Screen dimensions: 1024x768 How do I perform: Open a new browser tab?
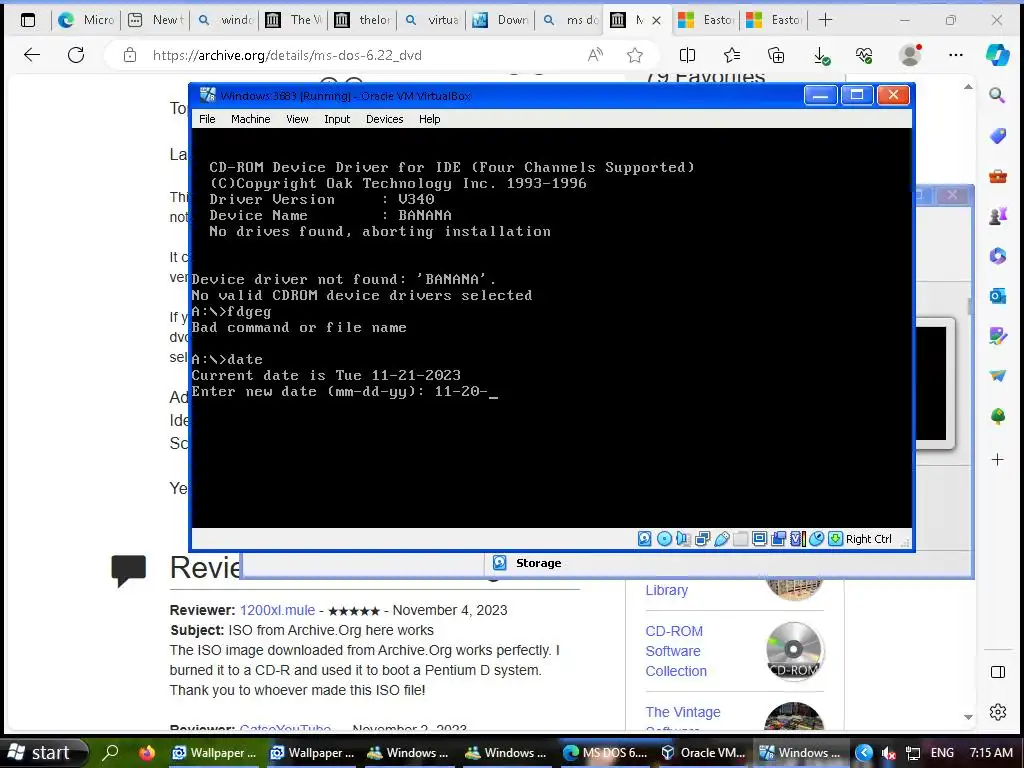[825, 20]
